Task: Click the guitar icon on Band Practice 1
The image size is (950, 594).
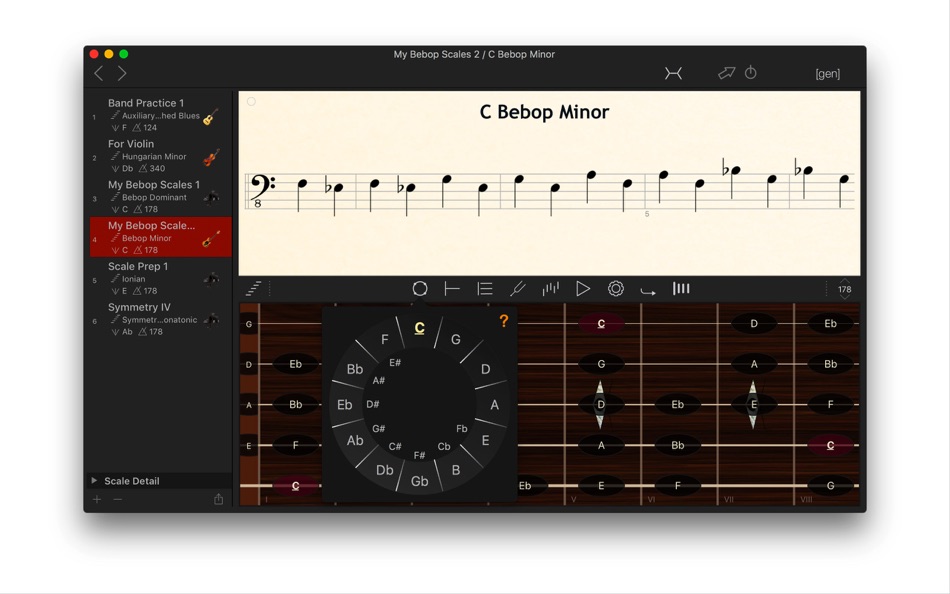Action: [210, 116]
